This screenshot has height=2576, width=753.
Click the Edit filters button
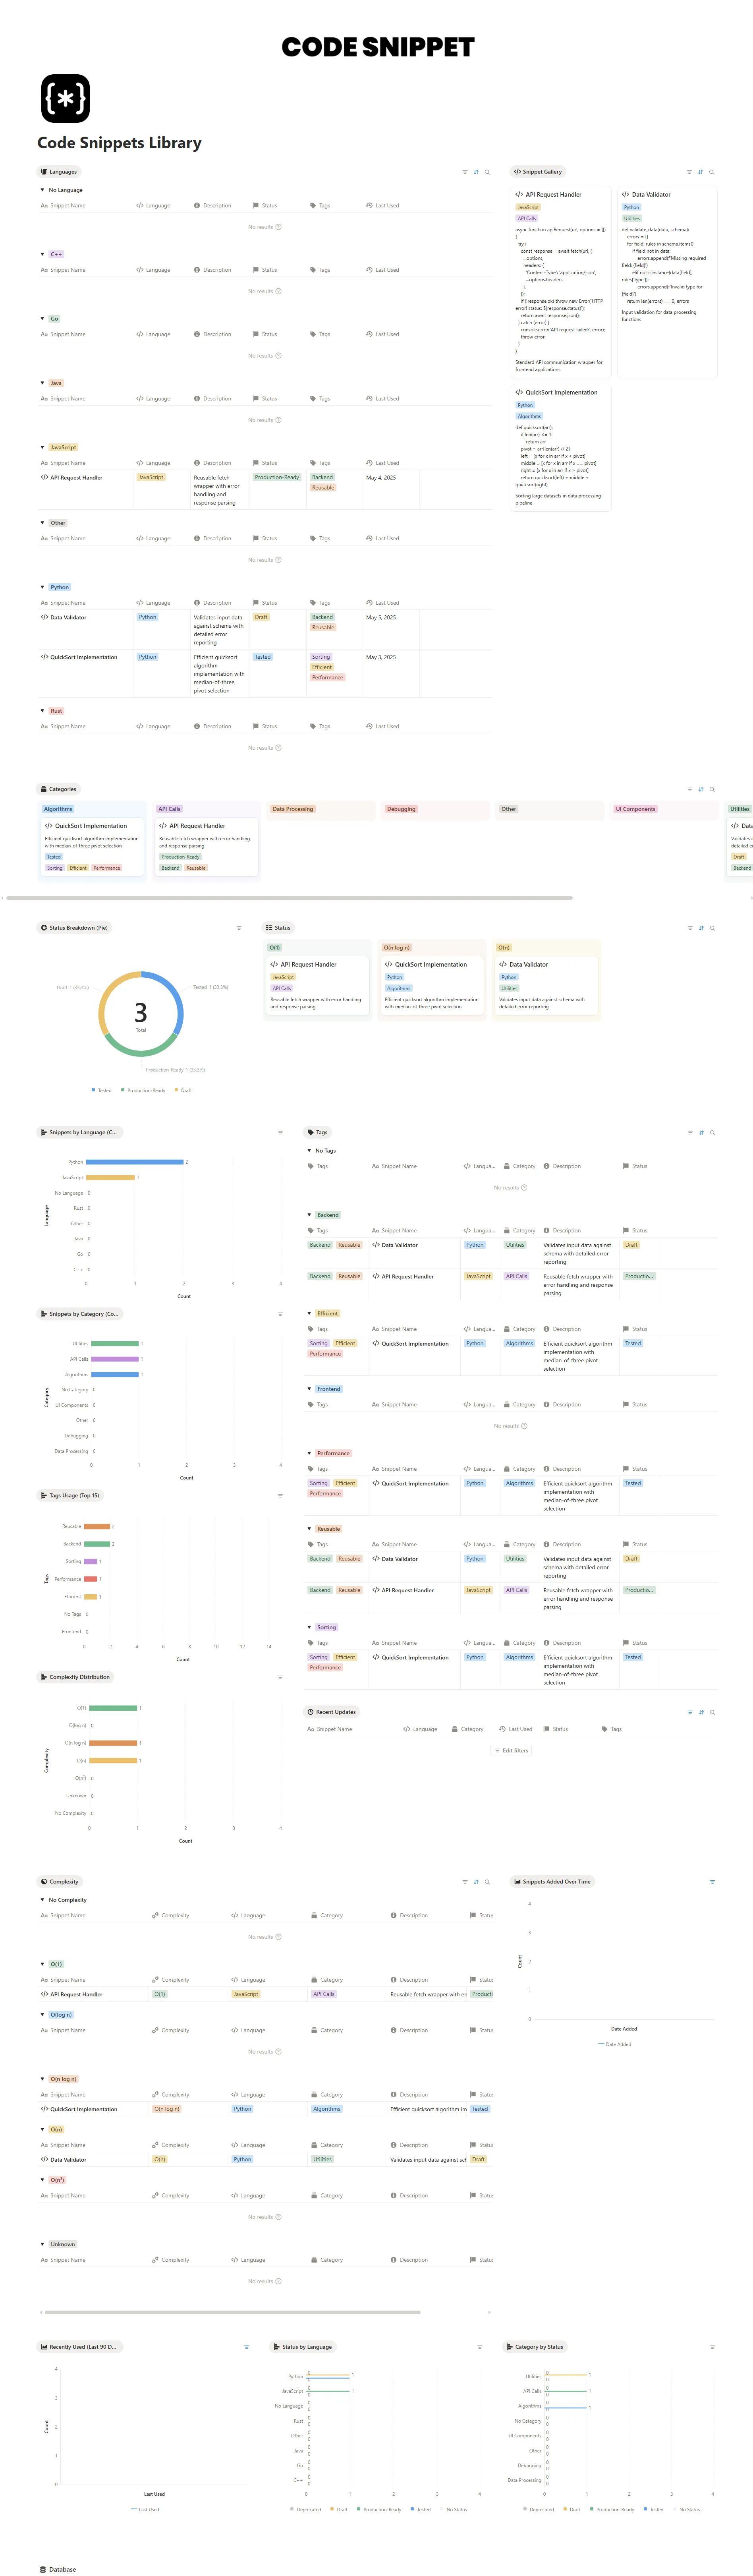[511, 1751]
